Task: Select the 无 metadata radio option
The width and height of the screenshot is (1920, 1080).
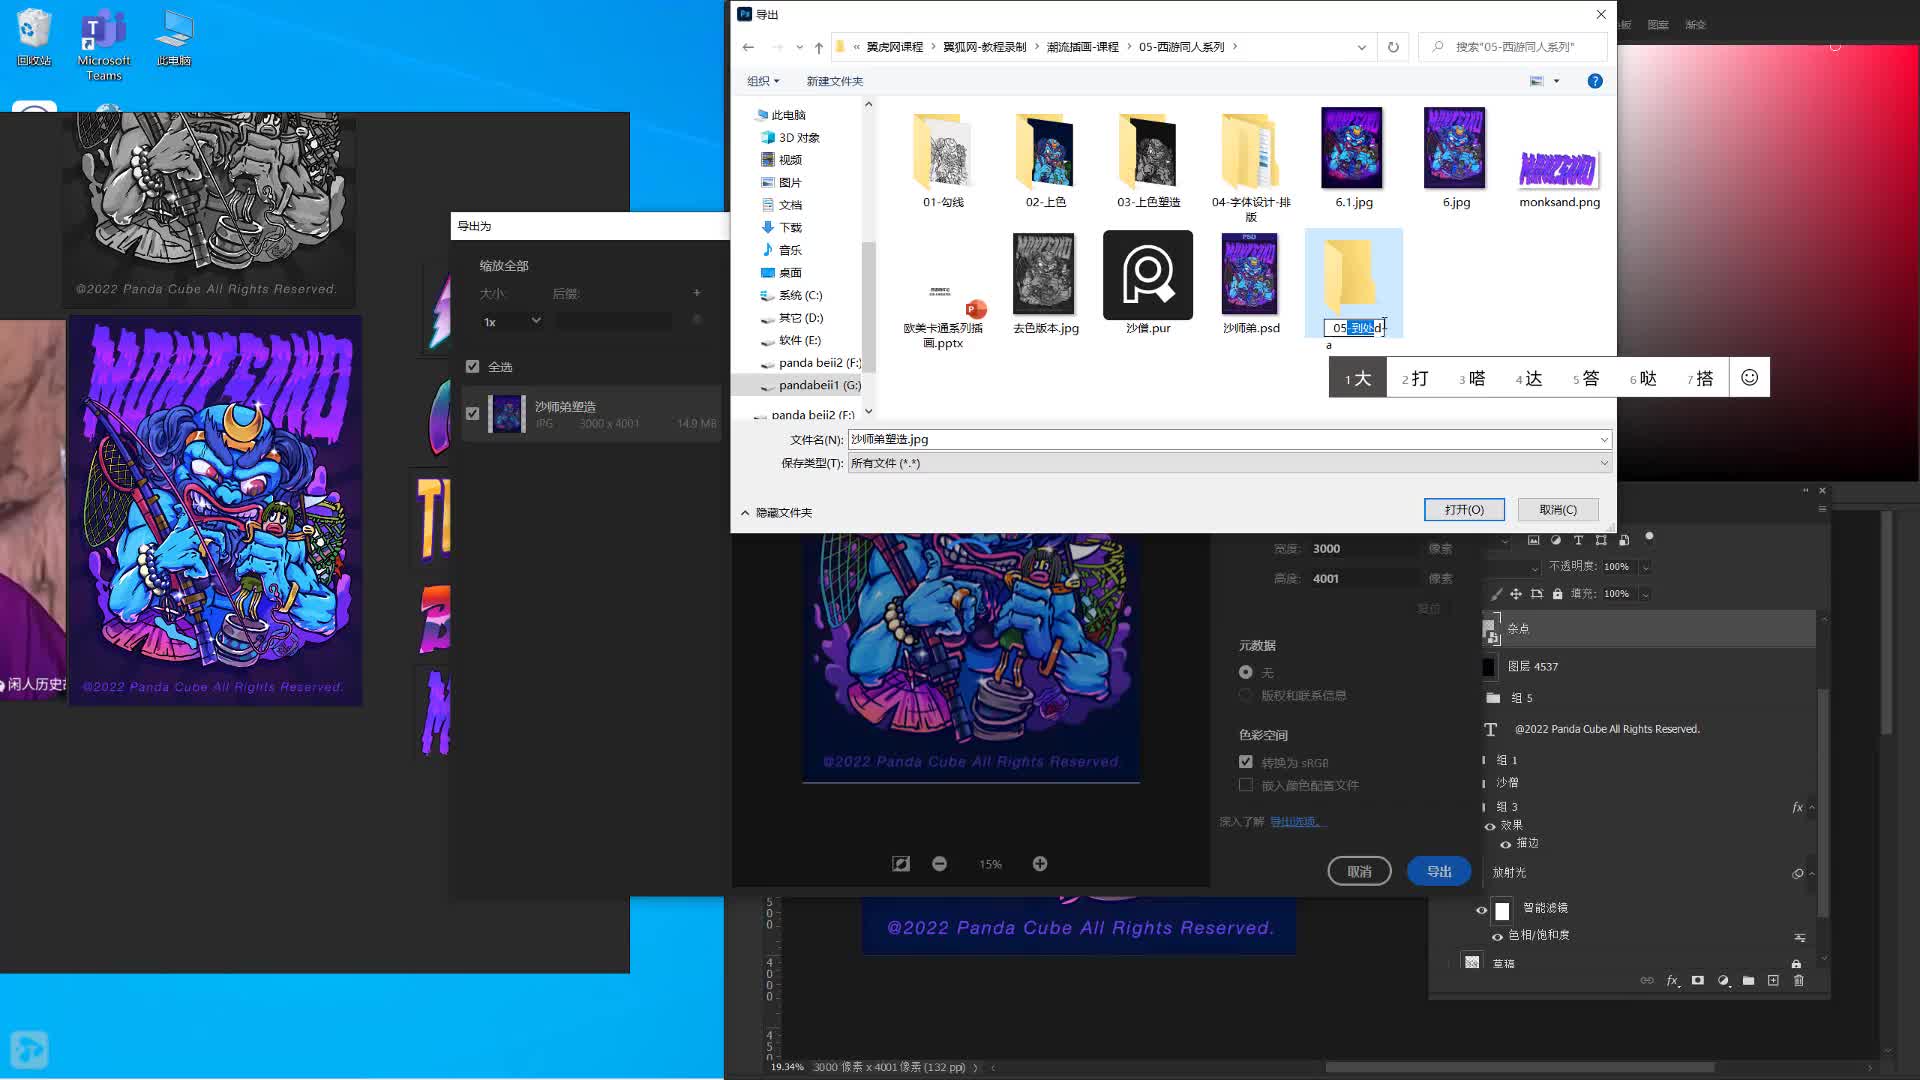Action: [x=1246, y=673]
